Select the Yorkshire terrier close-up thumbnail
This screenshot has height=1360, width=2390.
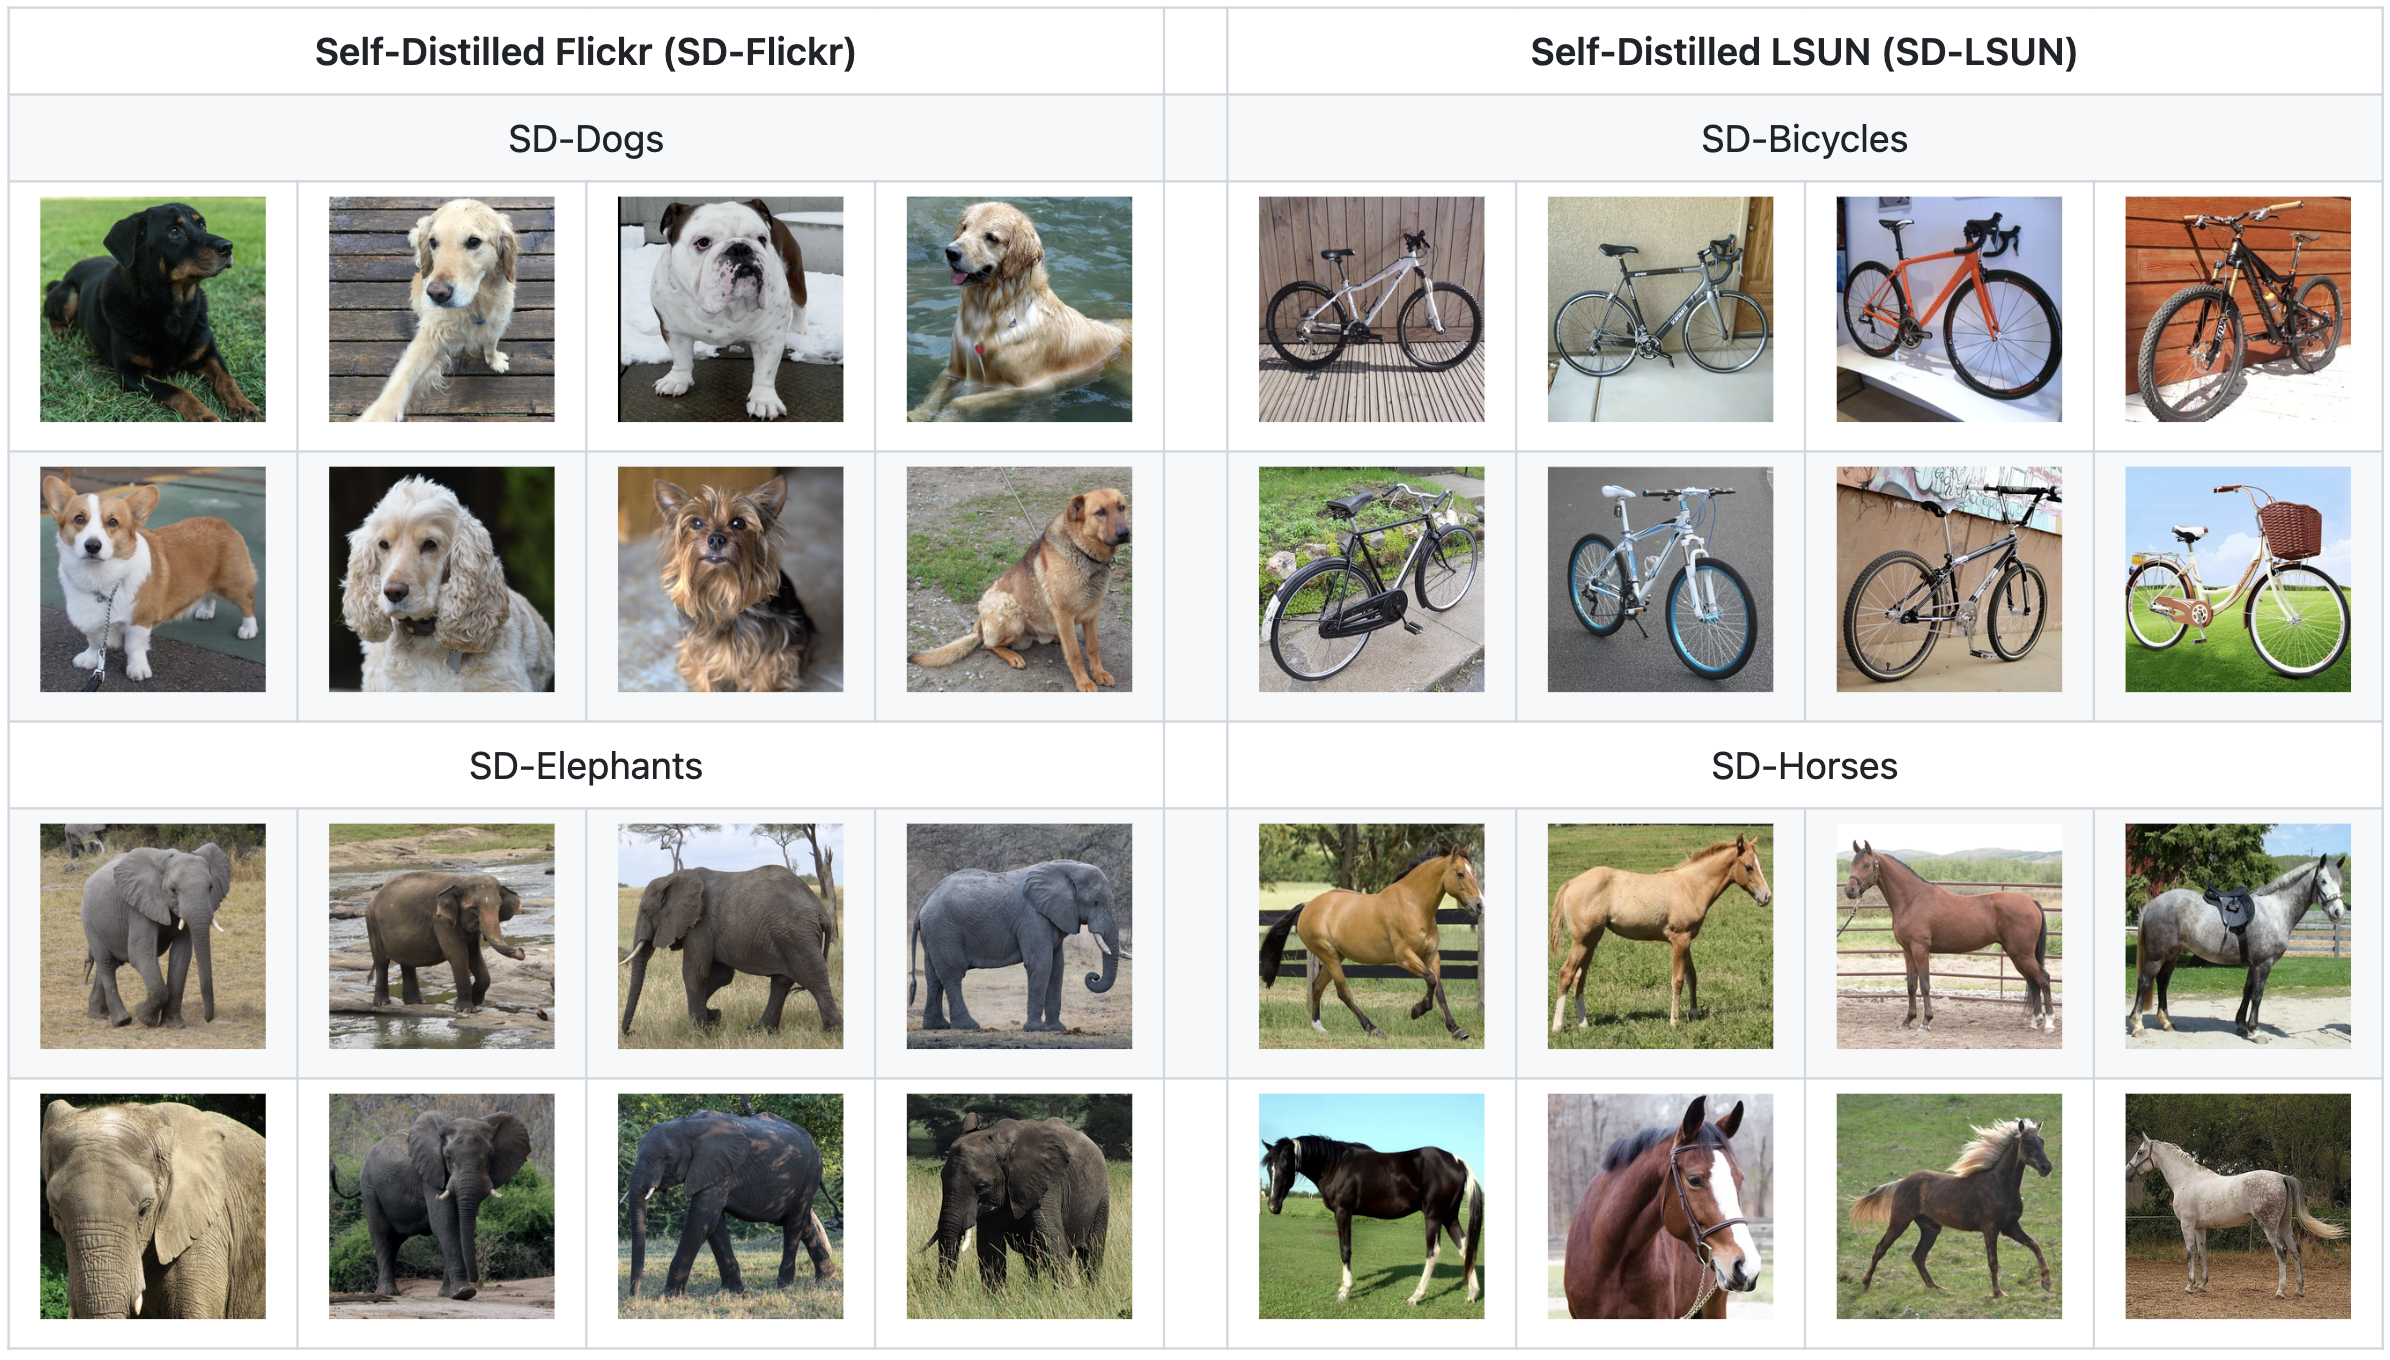pyautogui.click(x=730, y=579)
